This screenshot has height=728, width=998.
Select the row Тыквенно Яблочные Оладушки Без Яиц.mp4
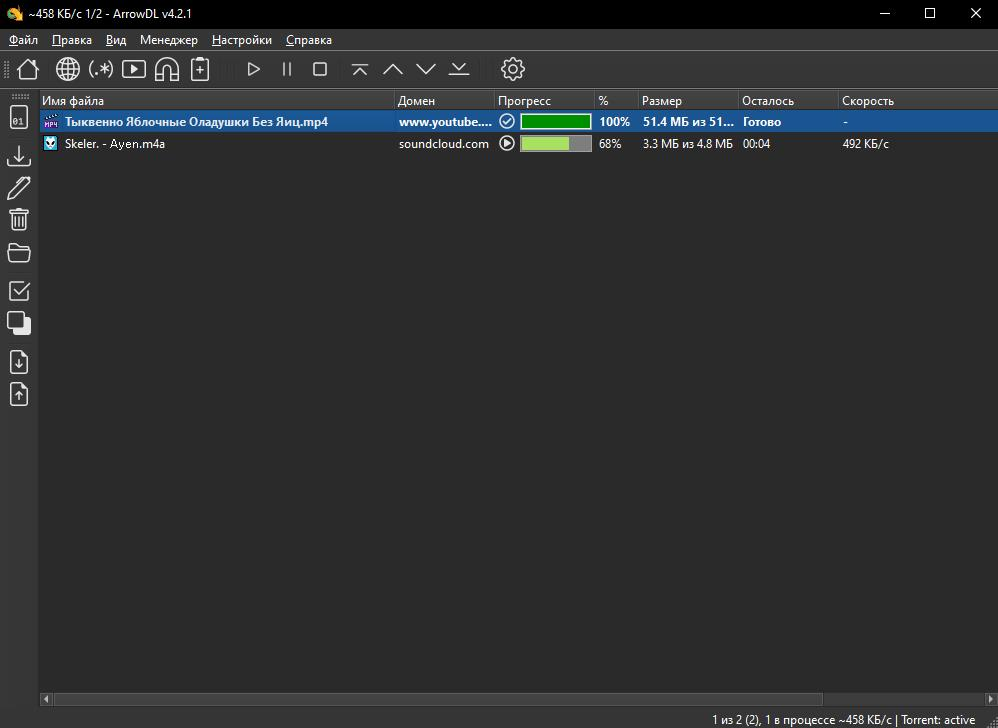click(x=518, y=122)
